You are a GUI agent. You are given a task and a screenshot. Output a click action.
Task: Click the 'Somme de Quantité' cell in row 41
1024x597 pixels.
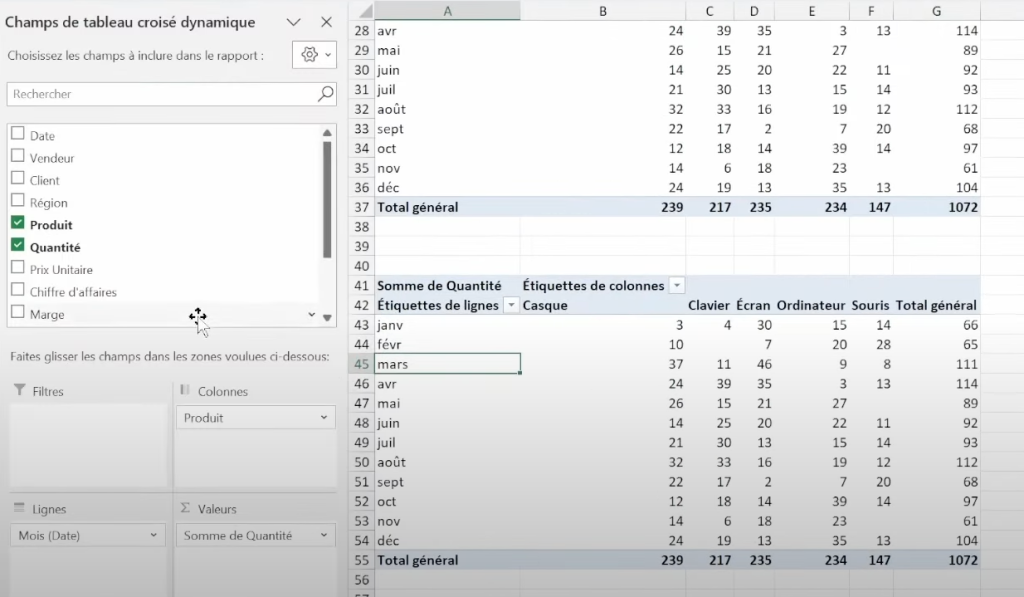(x=447, y=285)
